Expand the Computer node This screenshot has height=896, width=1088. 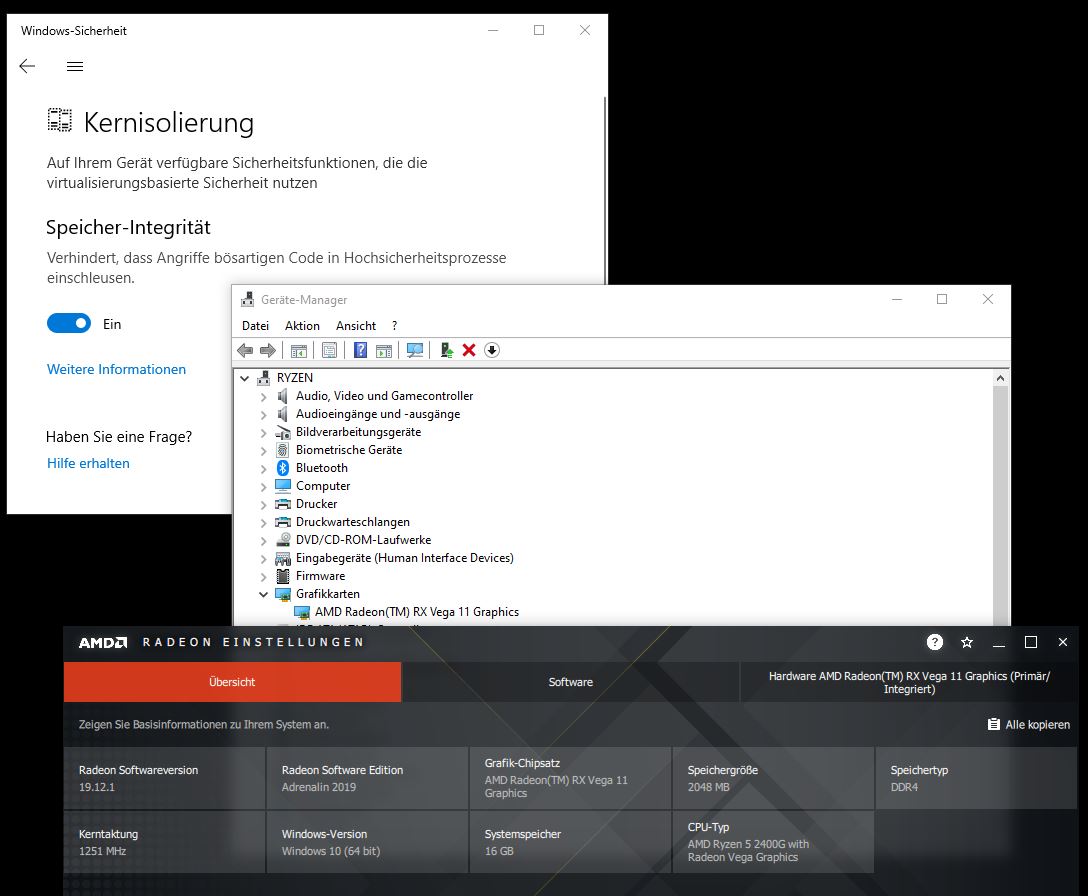pos(264,487)
